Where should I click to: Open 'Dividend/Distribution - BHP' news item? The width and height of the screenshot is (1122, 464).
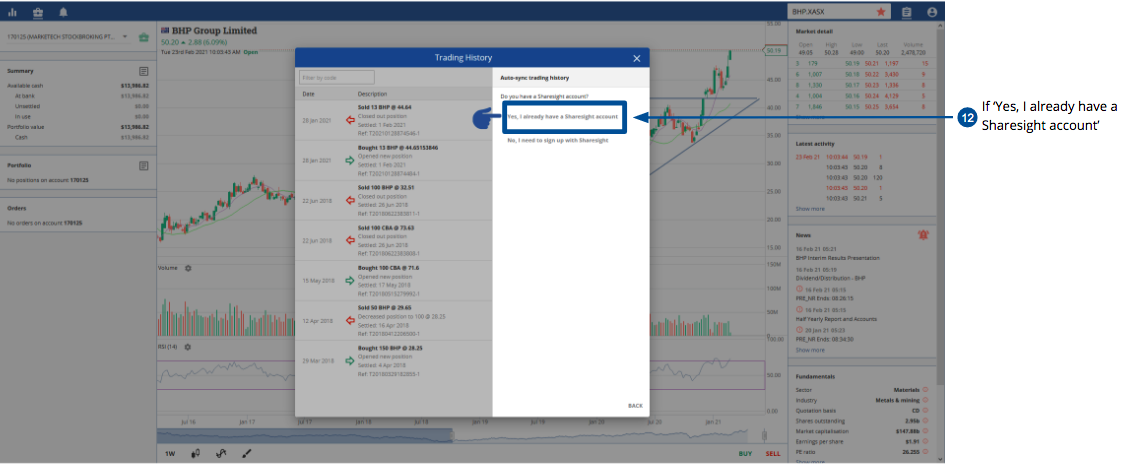pyautogui.click(x=829, y=277)
